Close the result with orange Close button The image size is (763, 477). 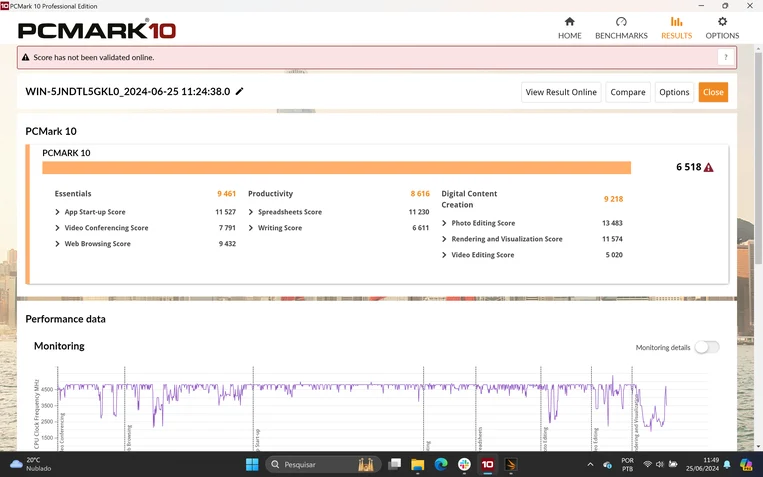[x=713, y=92]
